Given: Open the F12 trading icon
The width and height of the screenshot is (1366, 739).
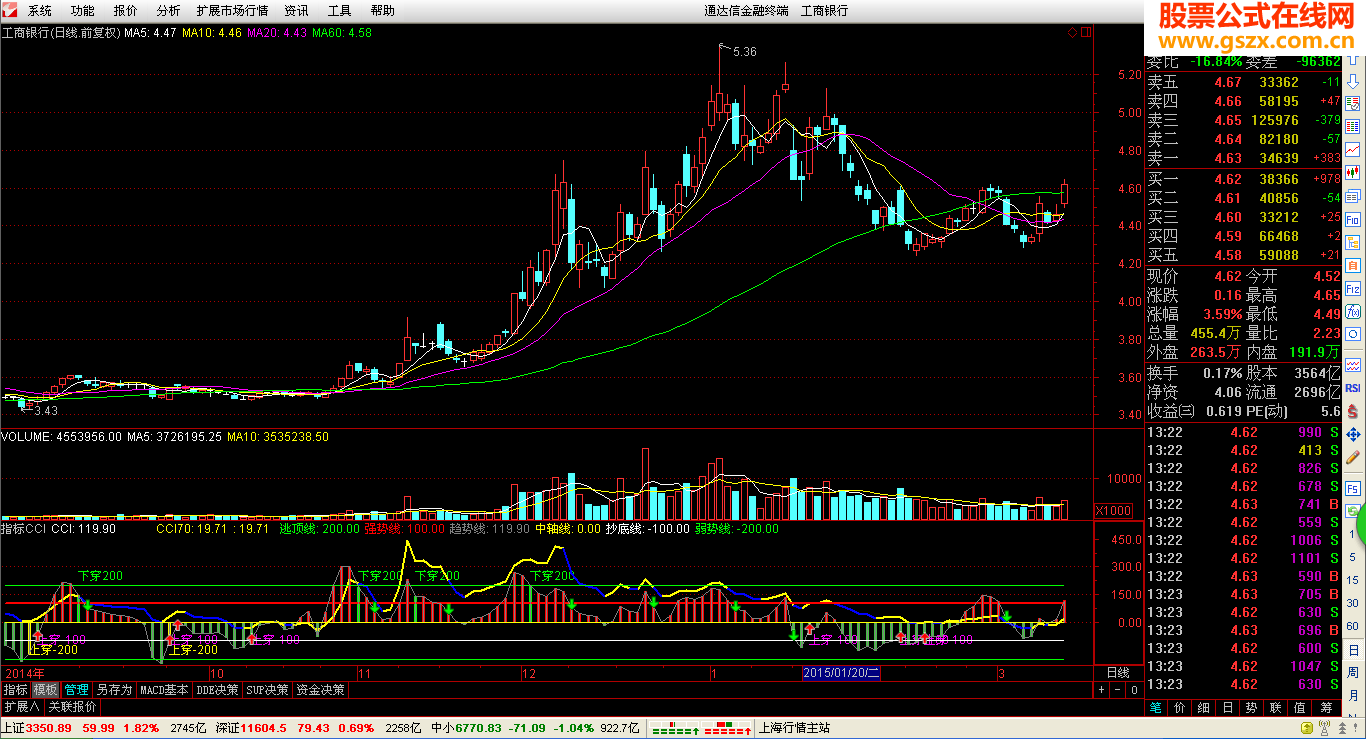Looking at the screenshot, I should [1352, 289].
